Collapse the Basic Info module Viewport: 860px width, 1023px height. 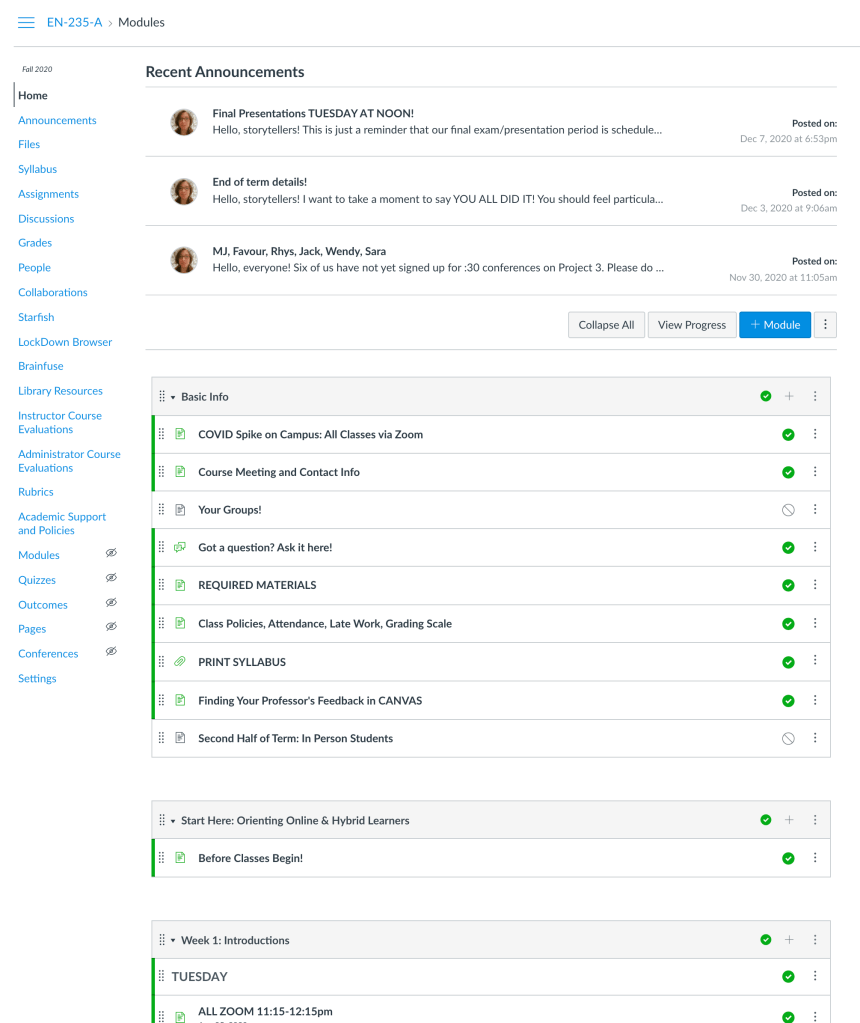point(173,397)
